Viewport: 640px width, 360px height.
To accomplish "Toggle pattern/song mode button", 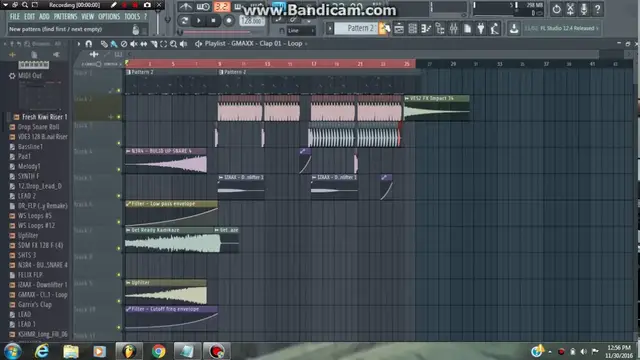I will (x=184, y=20).
